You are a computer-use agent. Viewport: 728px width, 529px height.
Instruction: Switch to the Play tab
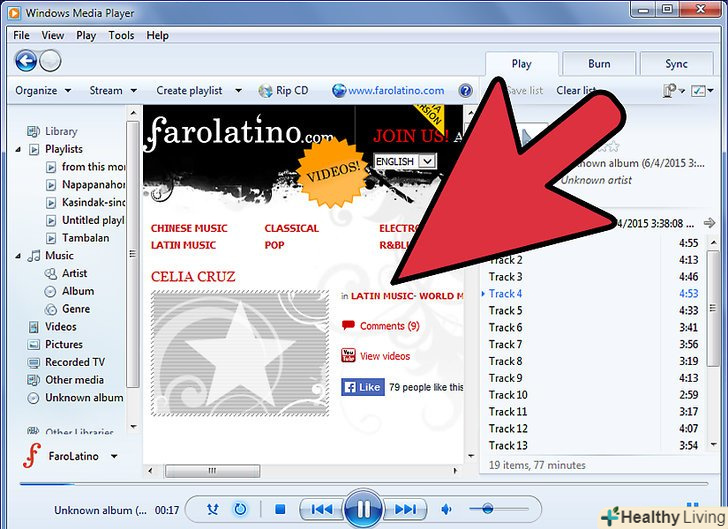(x=521, y=64)
